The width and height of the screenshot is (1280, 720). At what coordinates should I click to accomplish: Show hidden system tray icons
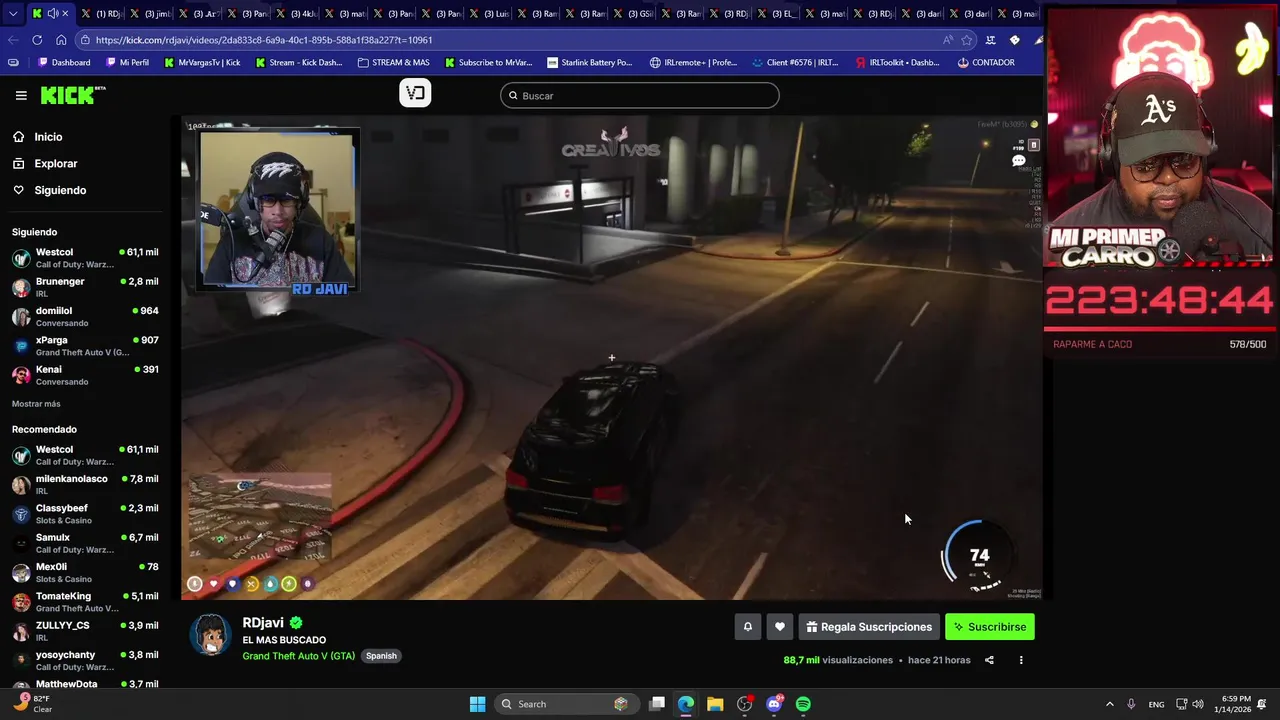click(1109, 704)
